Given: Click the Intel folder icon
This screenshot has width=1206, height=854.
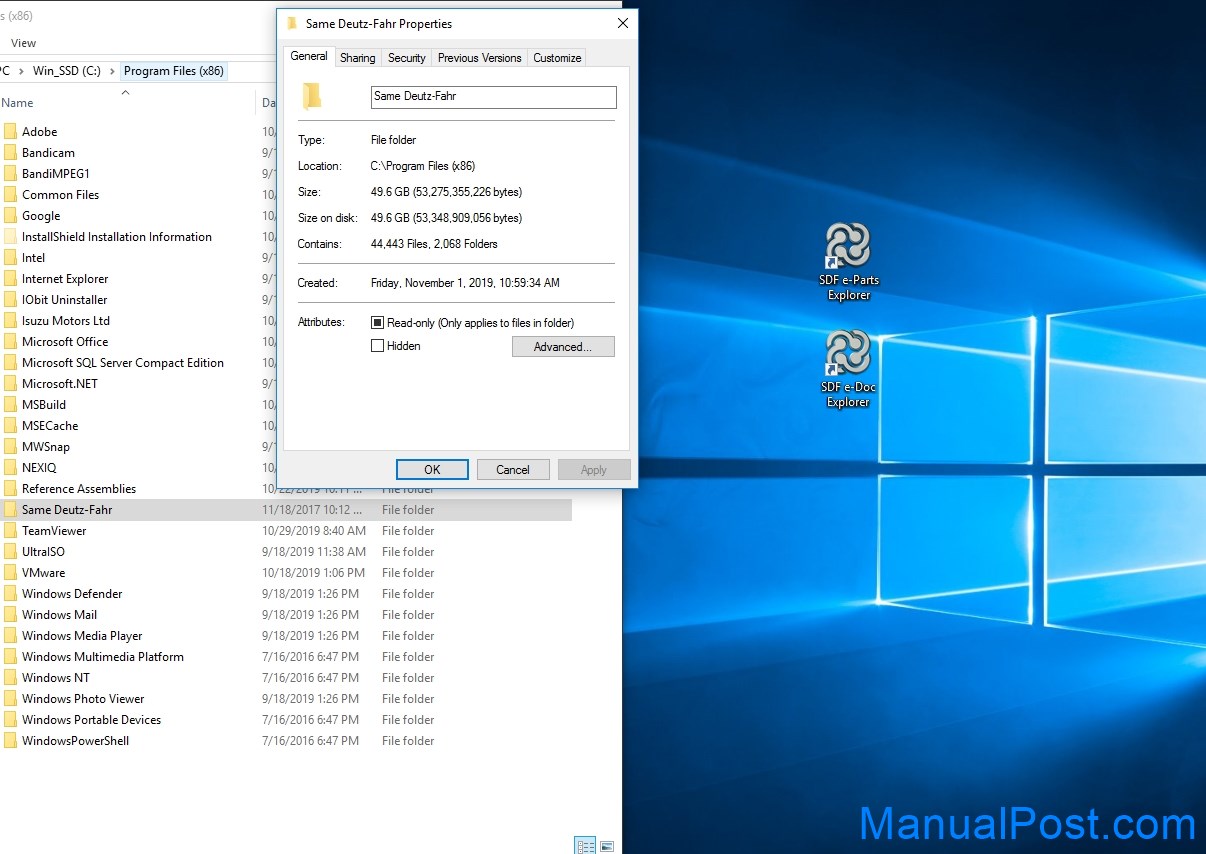Looking at the screenshot, I should coord(10,258).
